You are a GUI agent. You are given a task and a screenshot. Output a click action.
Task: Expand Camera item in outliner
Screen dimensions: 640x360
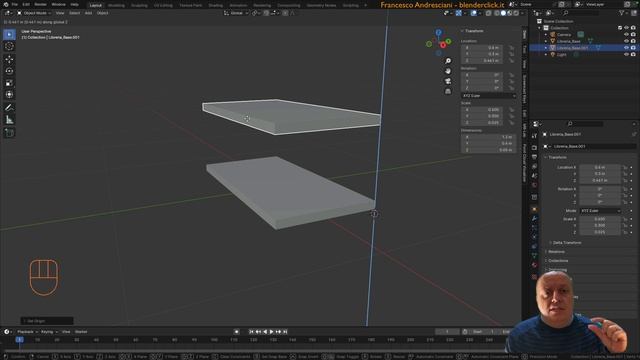(546, 34)
